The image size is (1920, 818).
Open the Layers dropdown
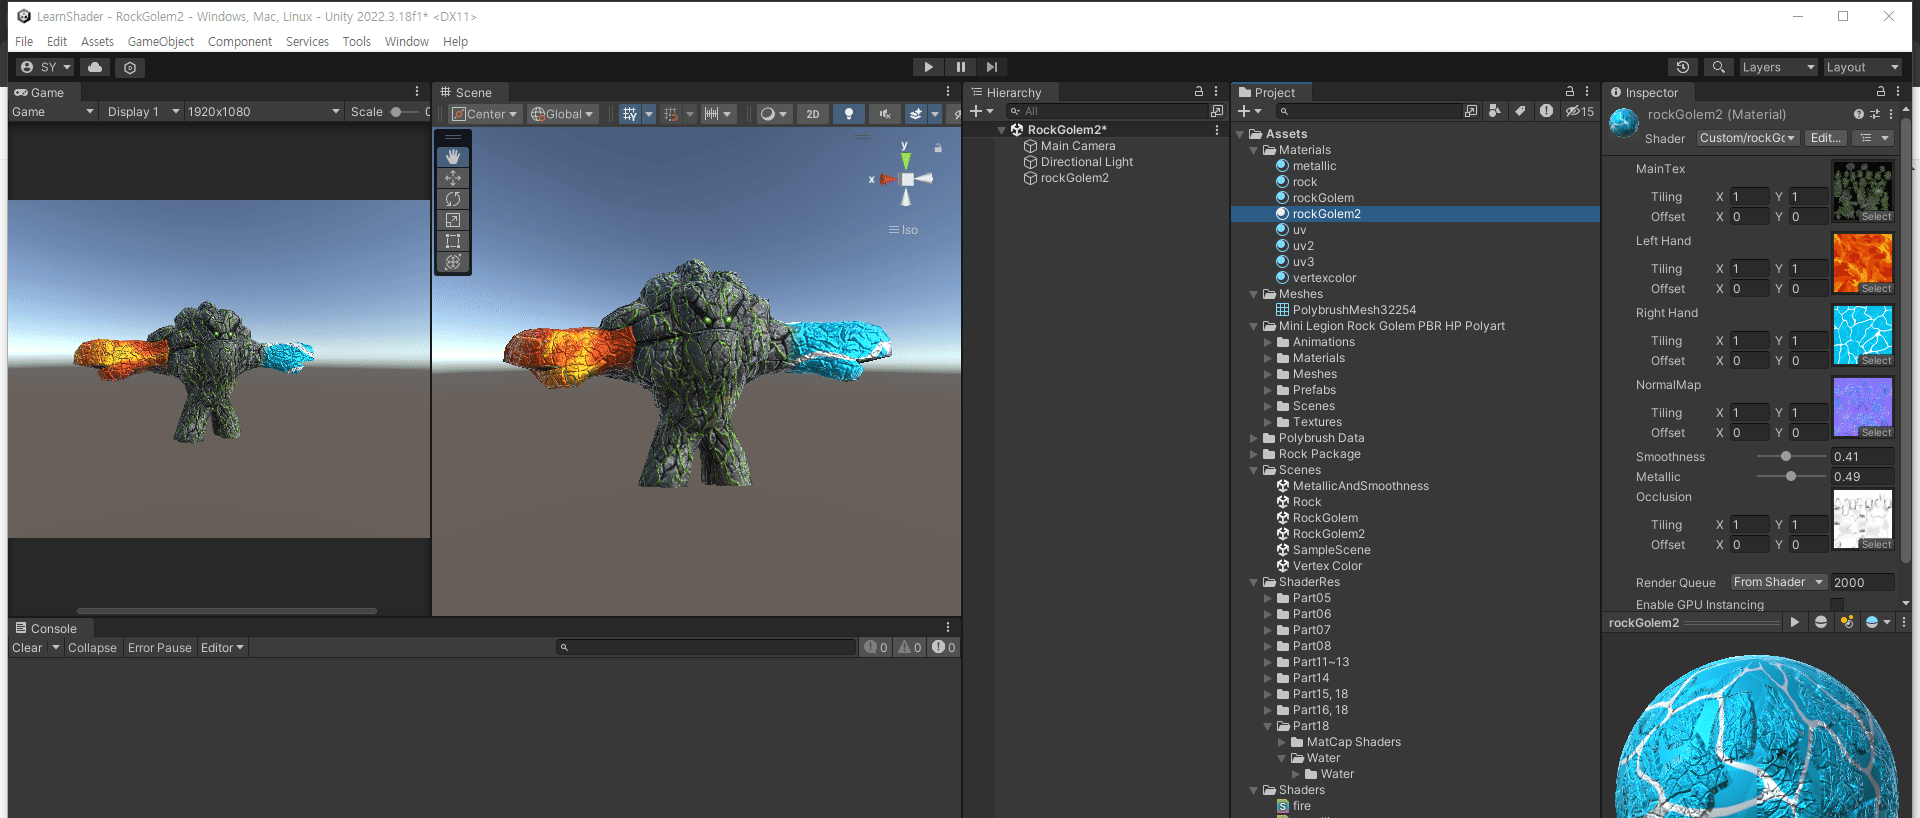point(1778,67)
